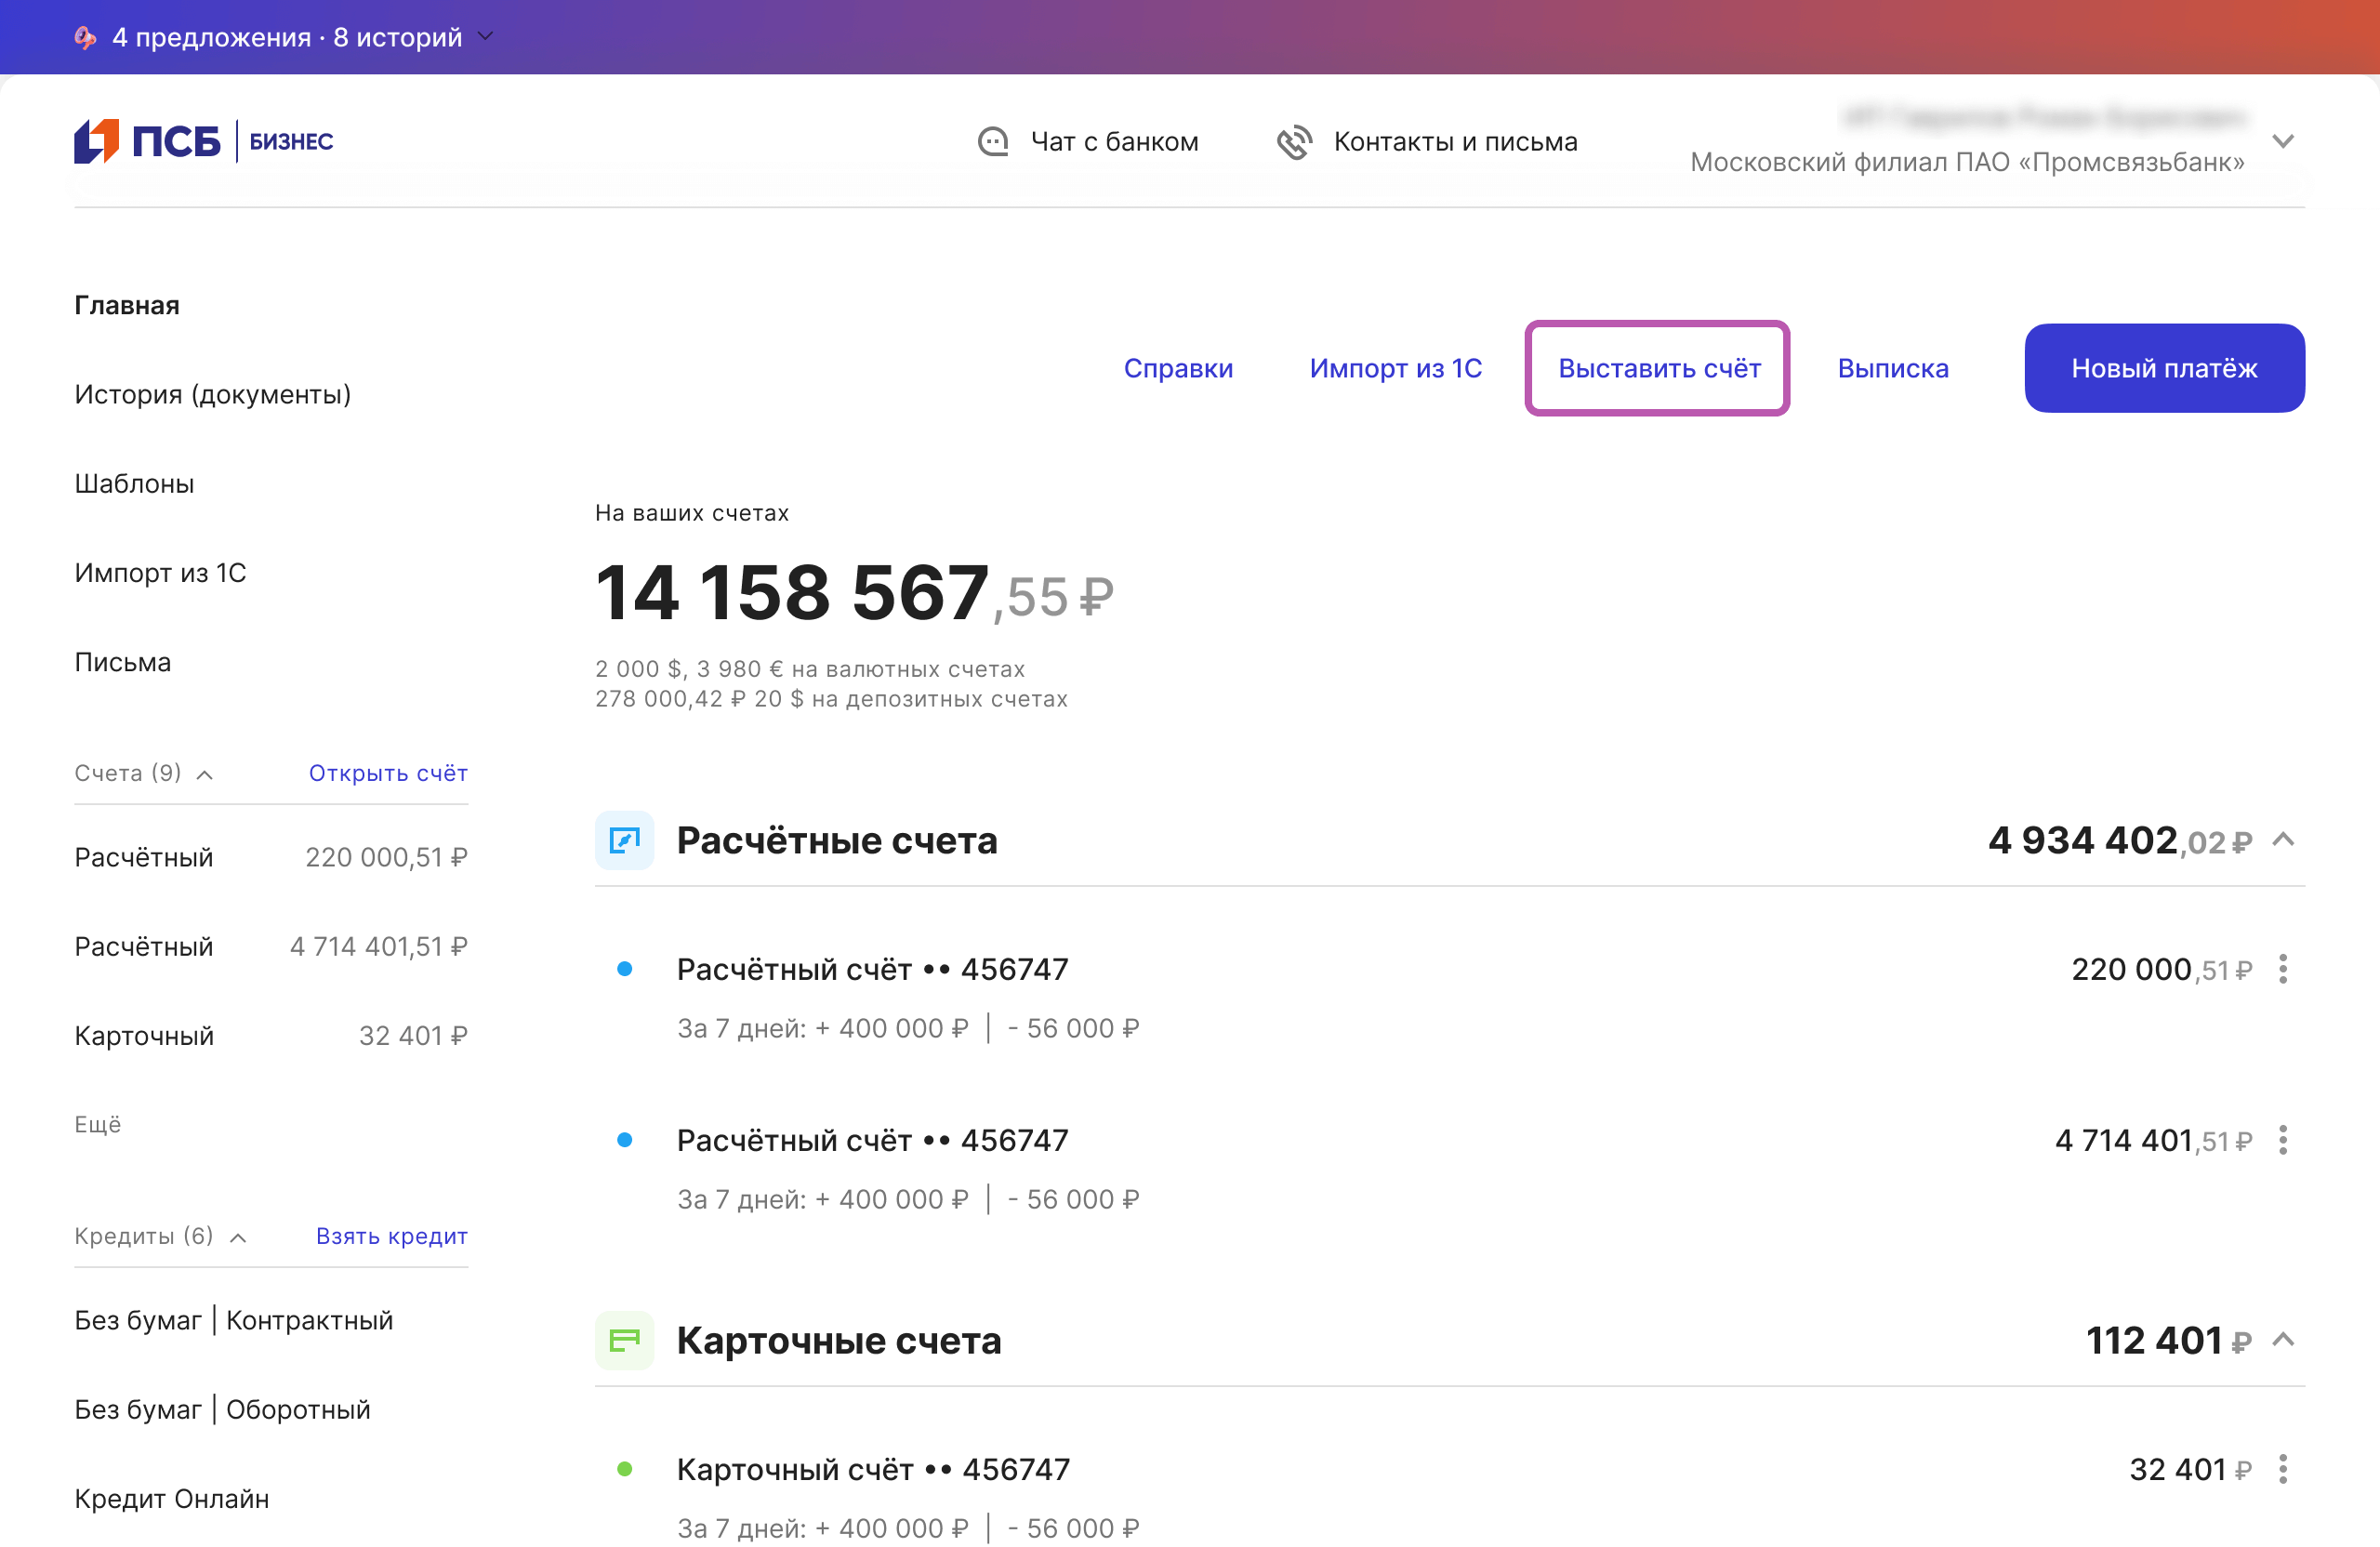Collapse the Счета (9) sidebar list

(205, 775)
